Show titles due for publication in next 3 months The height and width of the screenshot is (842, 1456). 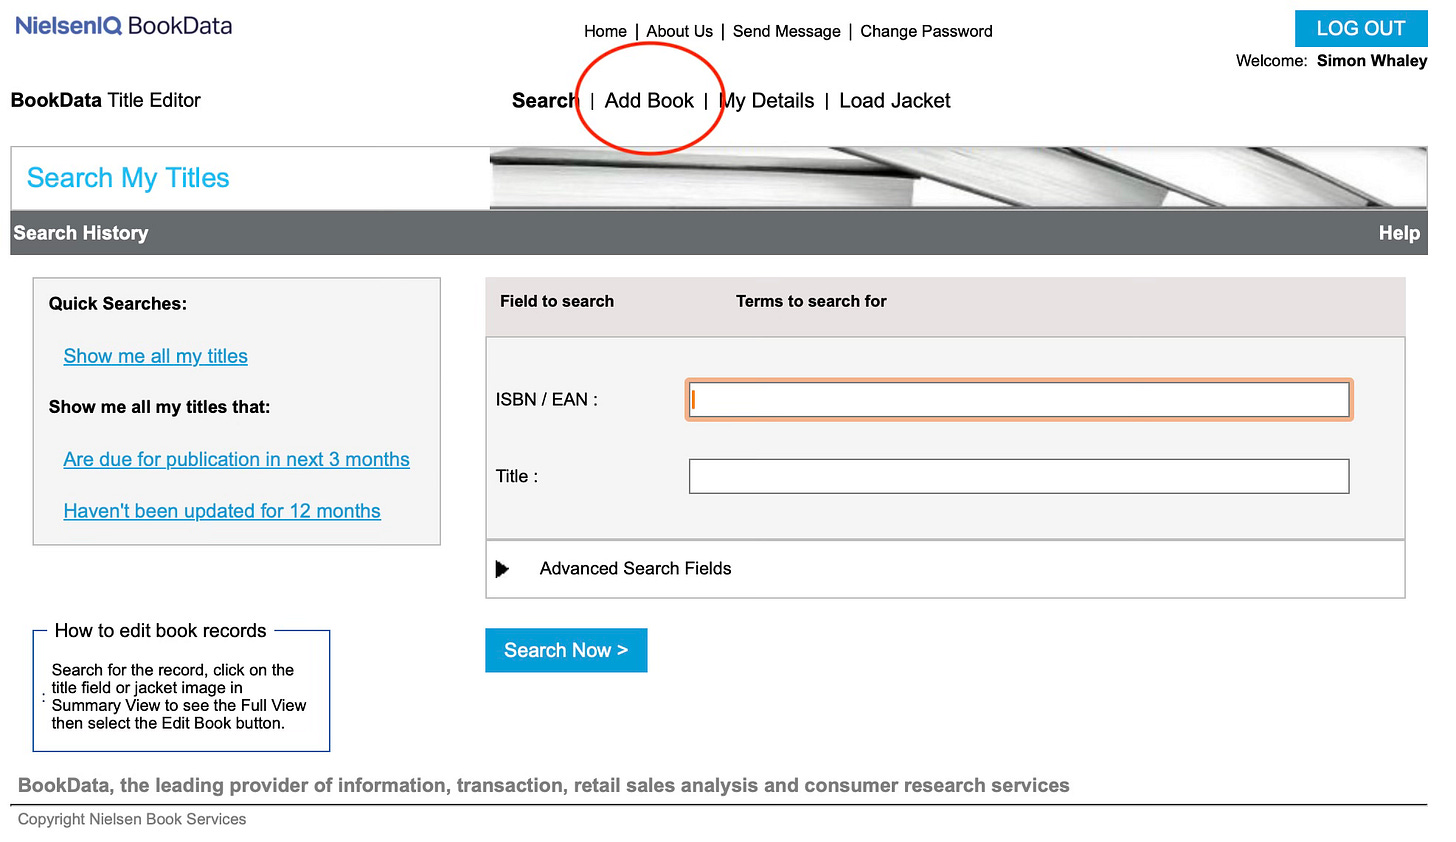236,459
